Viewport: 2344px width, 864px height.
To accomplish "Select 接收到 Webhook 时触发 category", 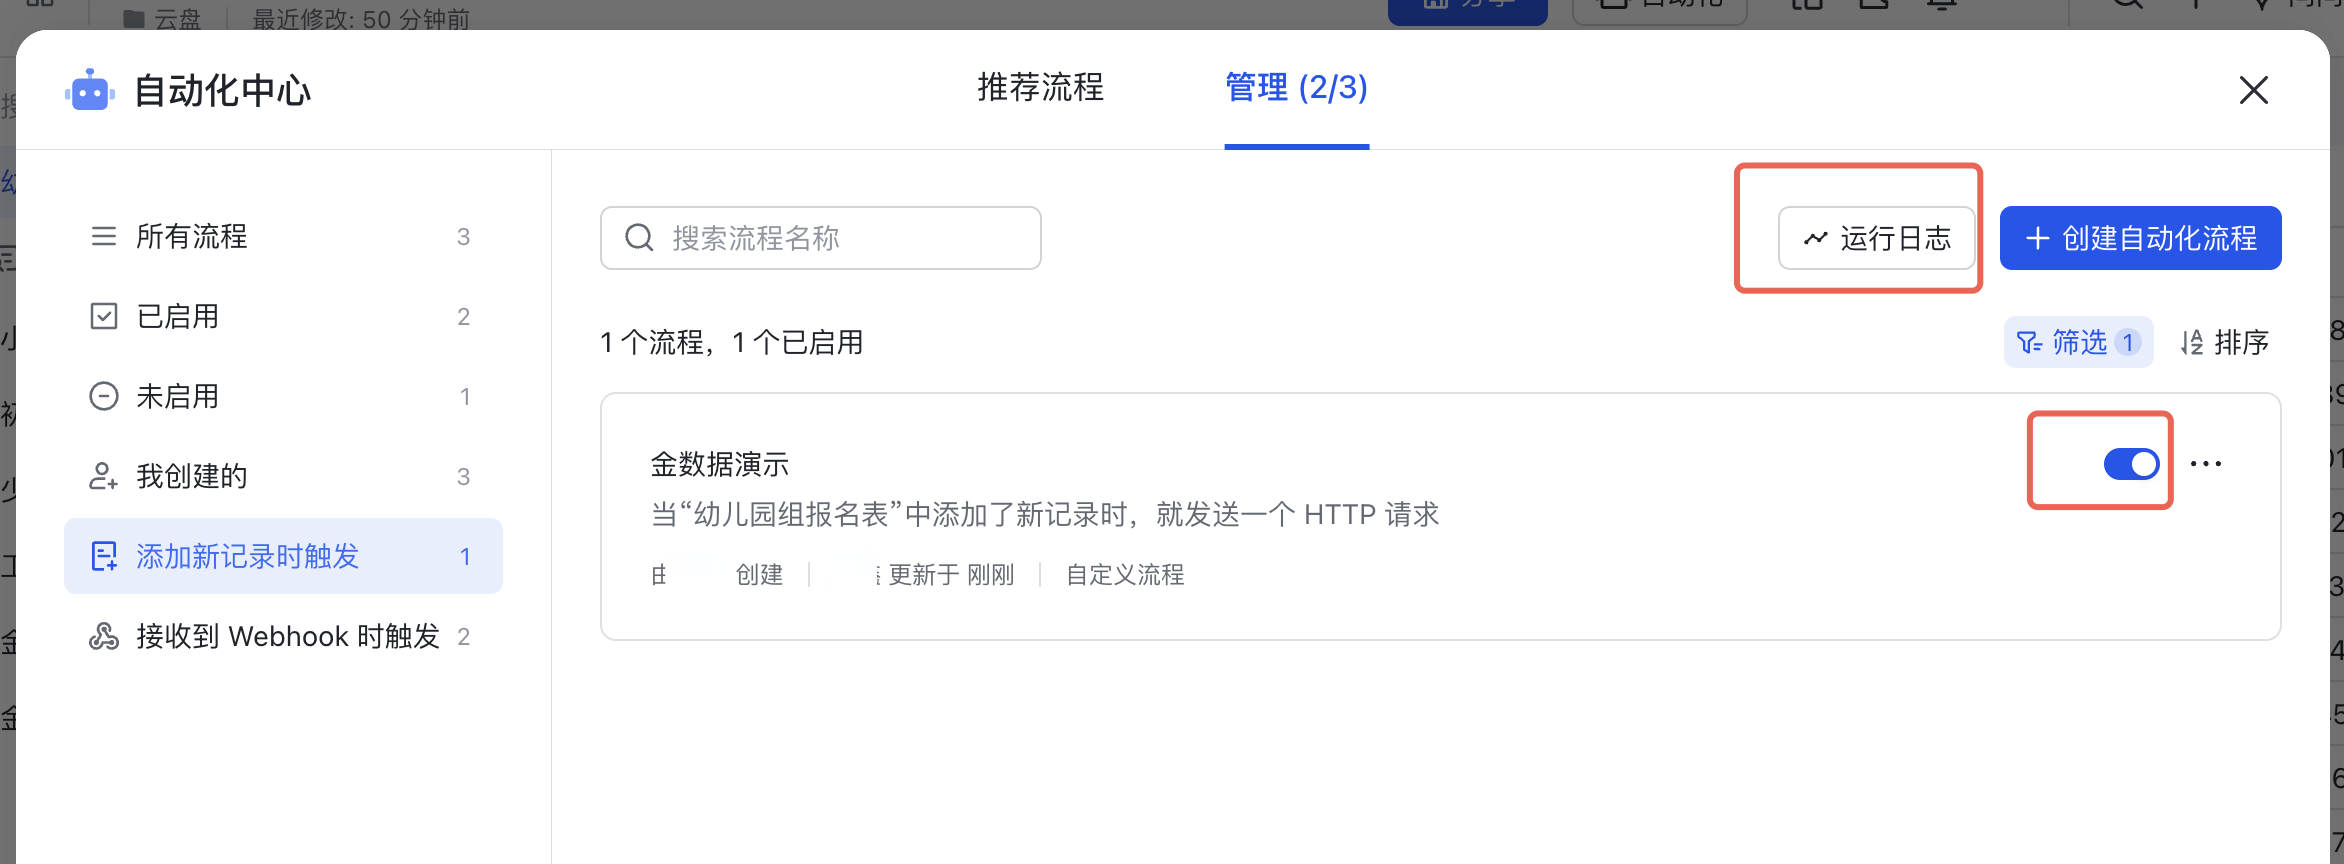I will pos(283,637).
